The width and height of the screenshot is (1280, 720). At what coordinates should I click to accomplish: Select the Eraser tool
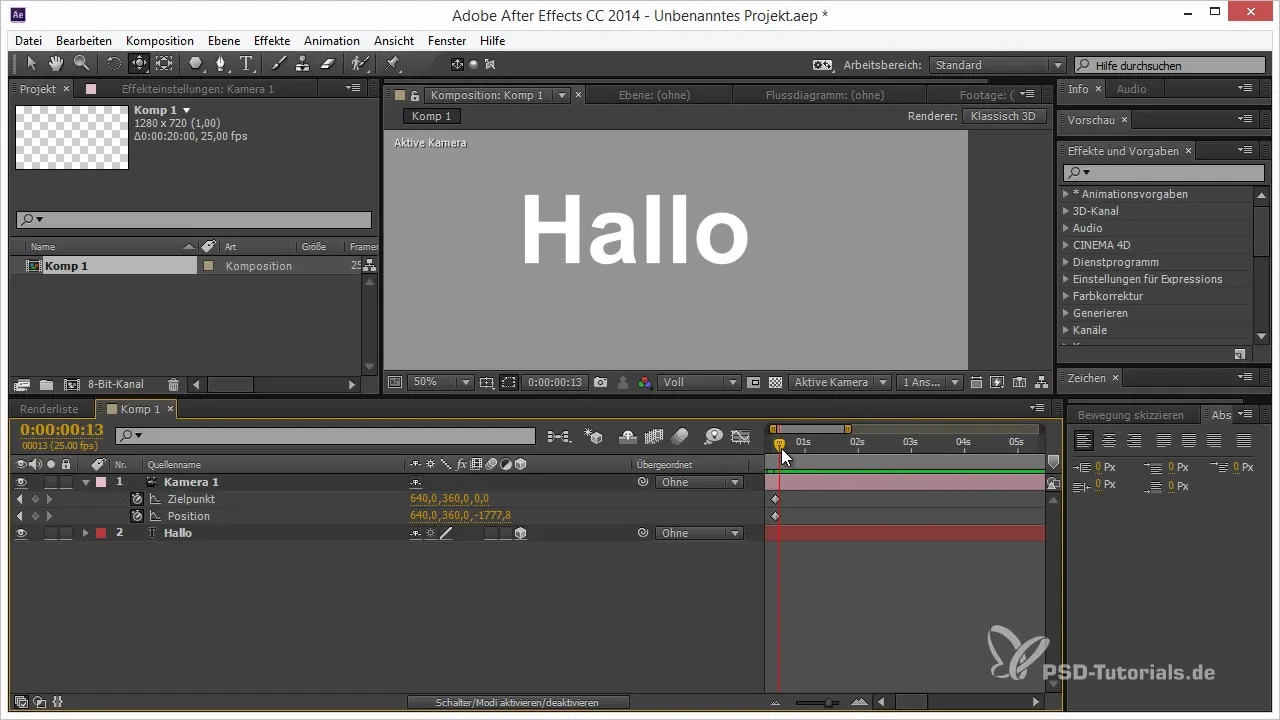coord(326,64)
